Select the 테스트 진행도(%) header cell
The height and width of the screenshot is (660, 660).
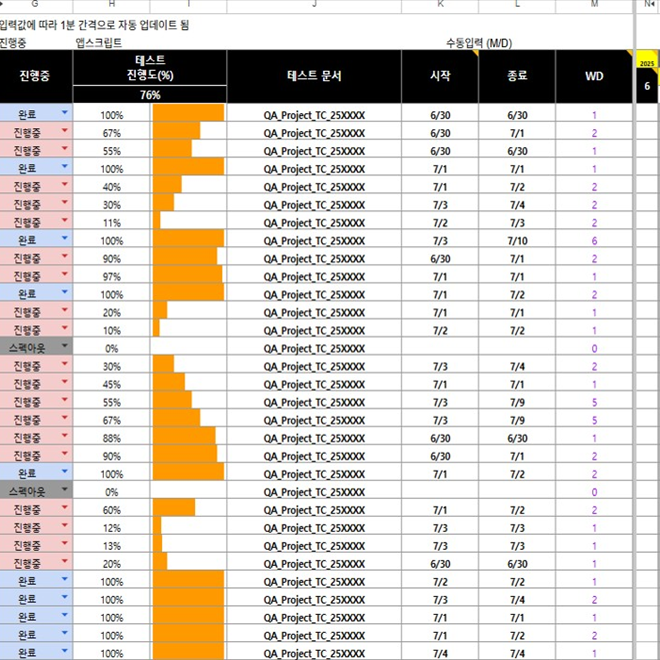pyautogui.click(x=150, y=68)
